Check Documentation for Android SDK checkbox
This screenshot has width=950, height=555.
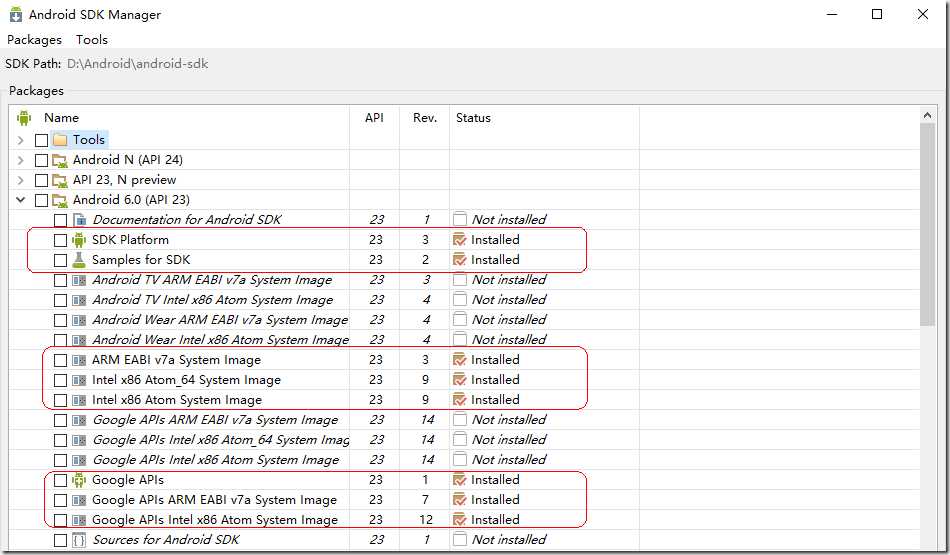[60, 220]
